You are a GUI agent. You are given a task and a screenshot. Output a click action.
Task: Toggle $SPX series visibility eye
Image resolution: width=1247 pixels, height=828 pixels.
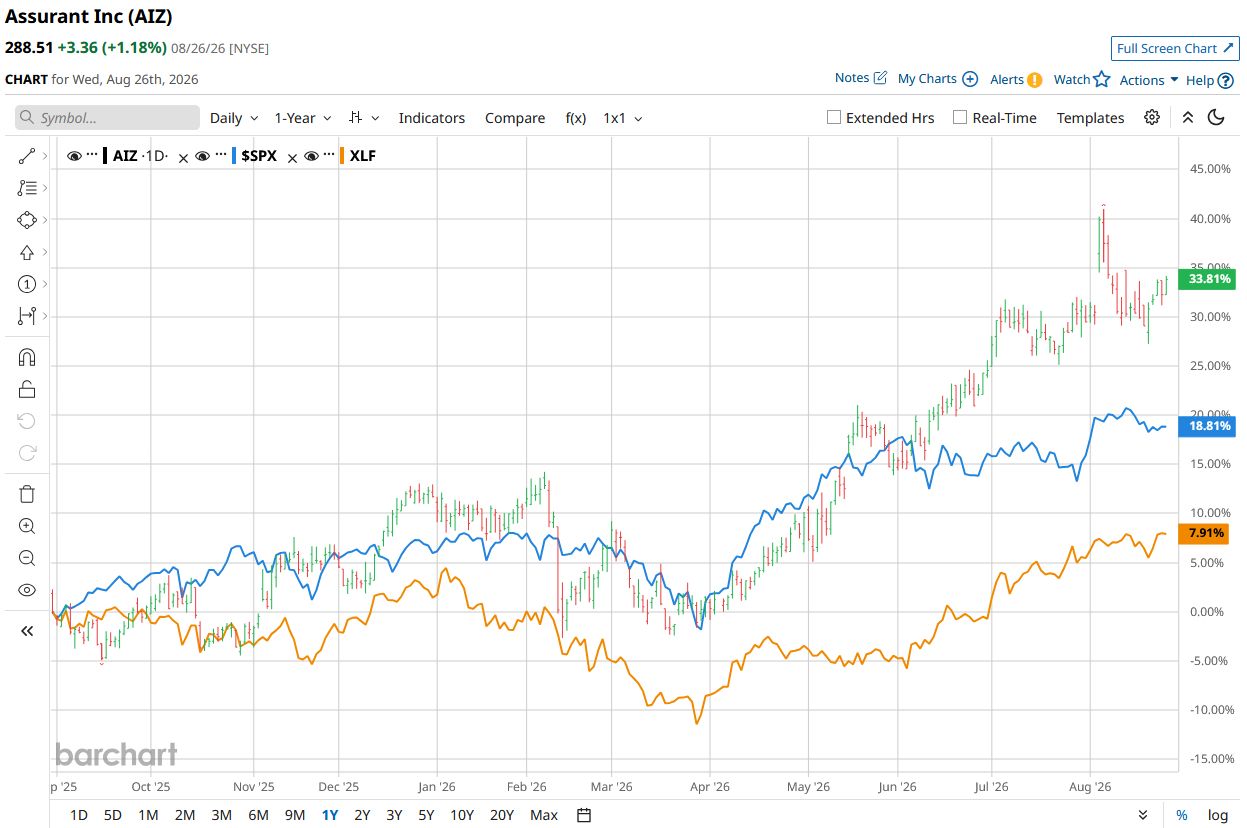pyautogui.click(x=203, y=156)
